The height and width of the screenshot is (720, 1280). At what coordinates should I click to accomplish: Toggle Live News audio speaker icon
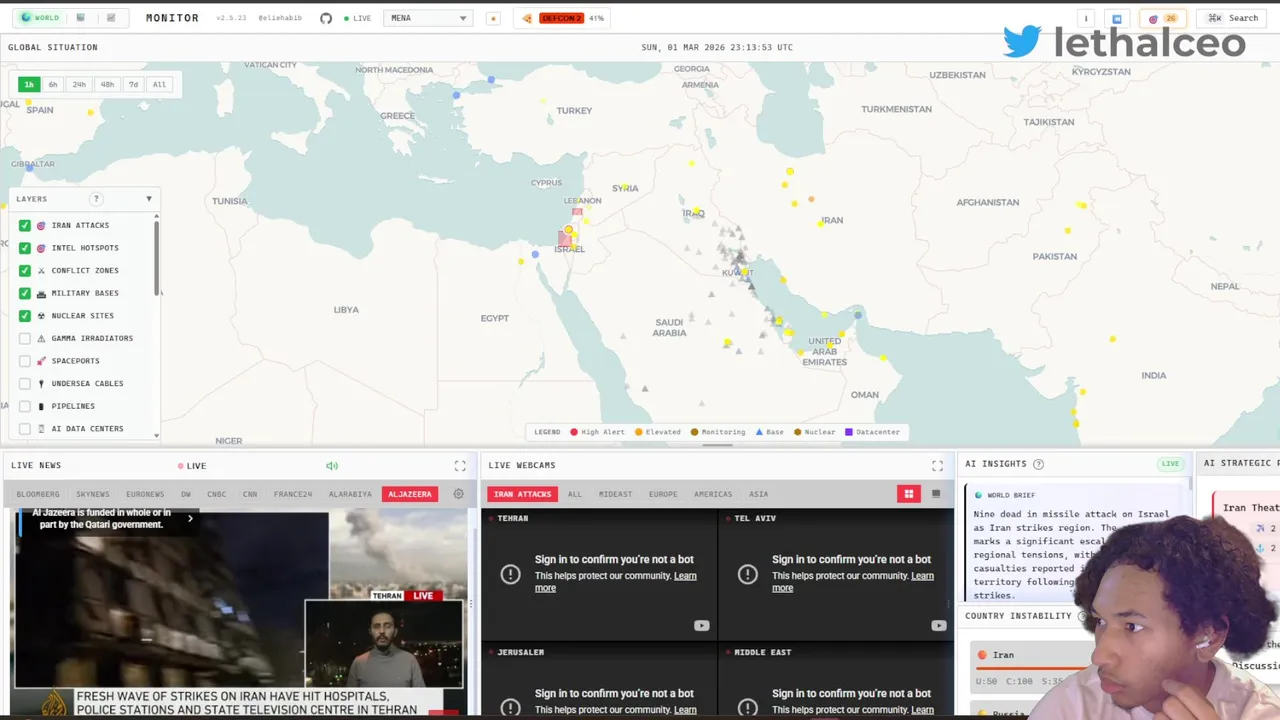click(x=332, y=466)
